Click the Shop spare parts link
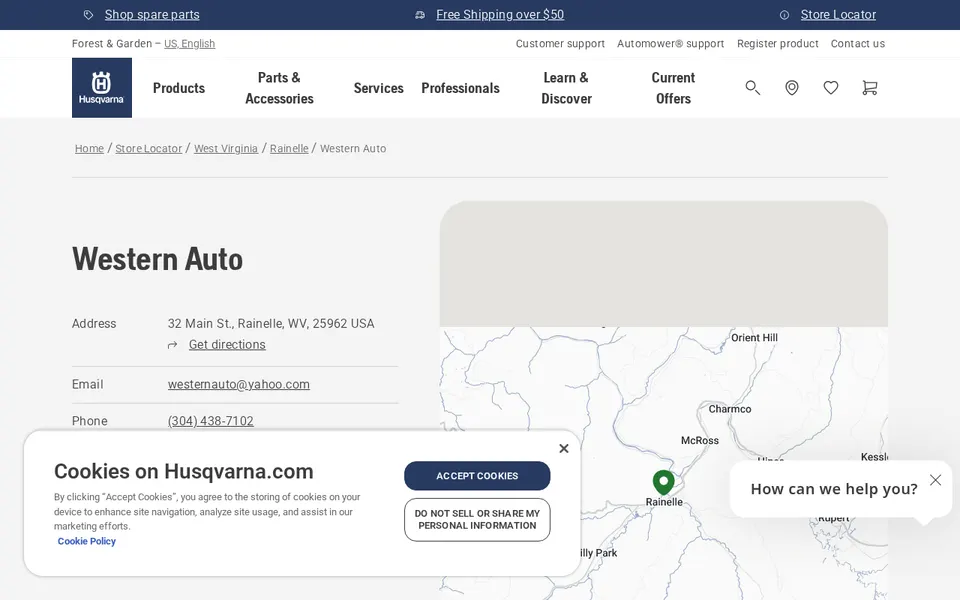This screenshot has width=960, height=600. pos(152,15)
